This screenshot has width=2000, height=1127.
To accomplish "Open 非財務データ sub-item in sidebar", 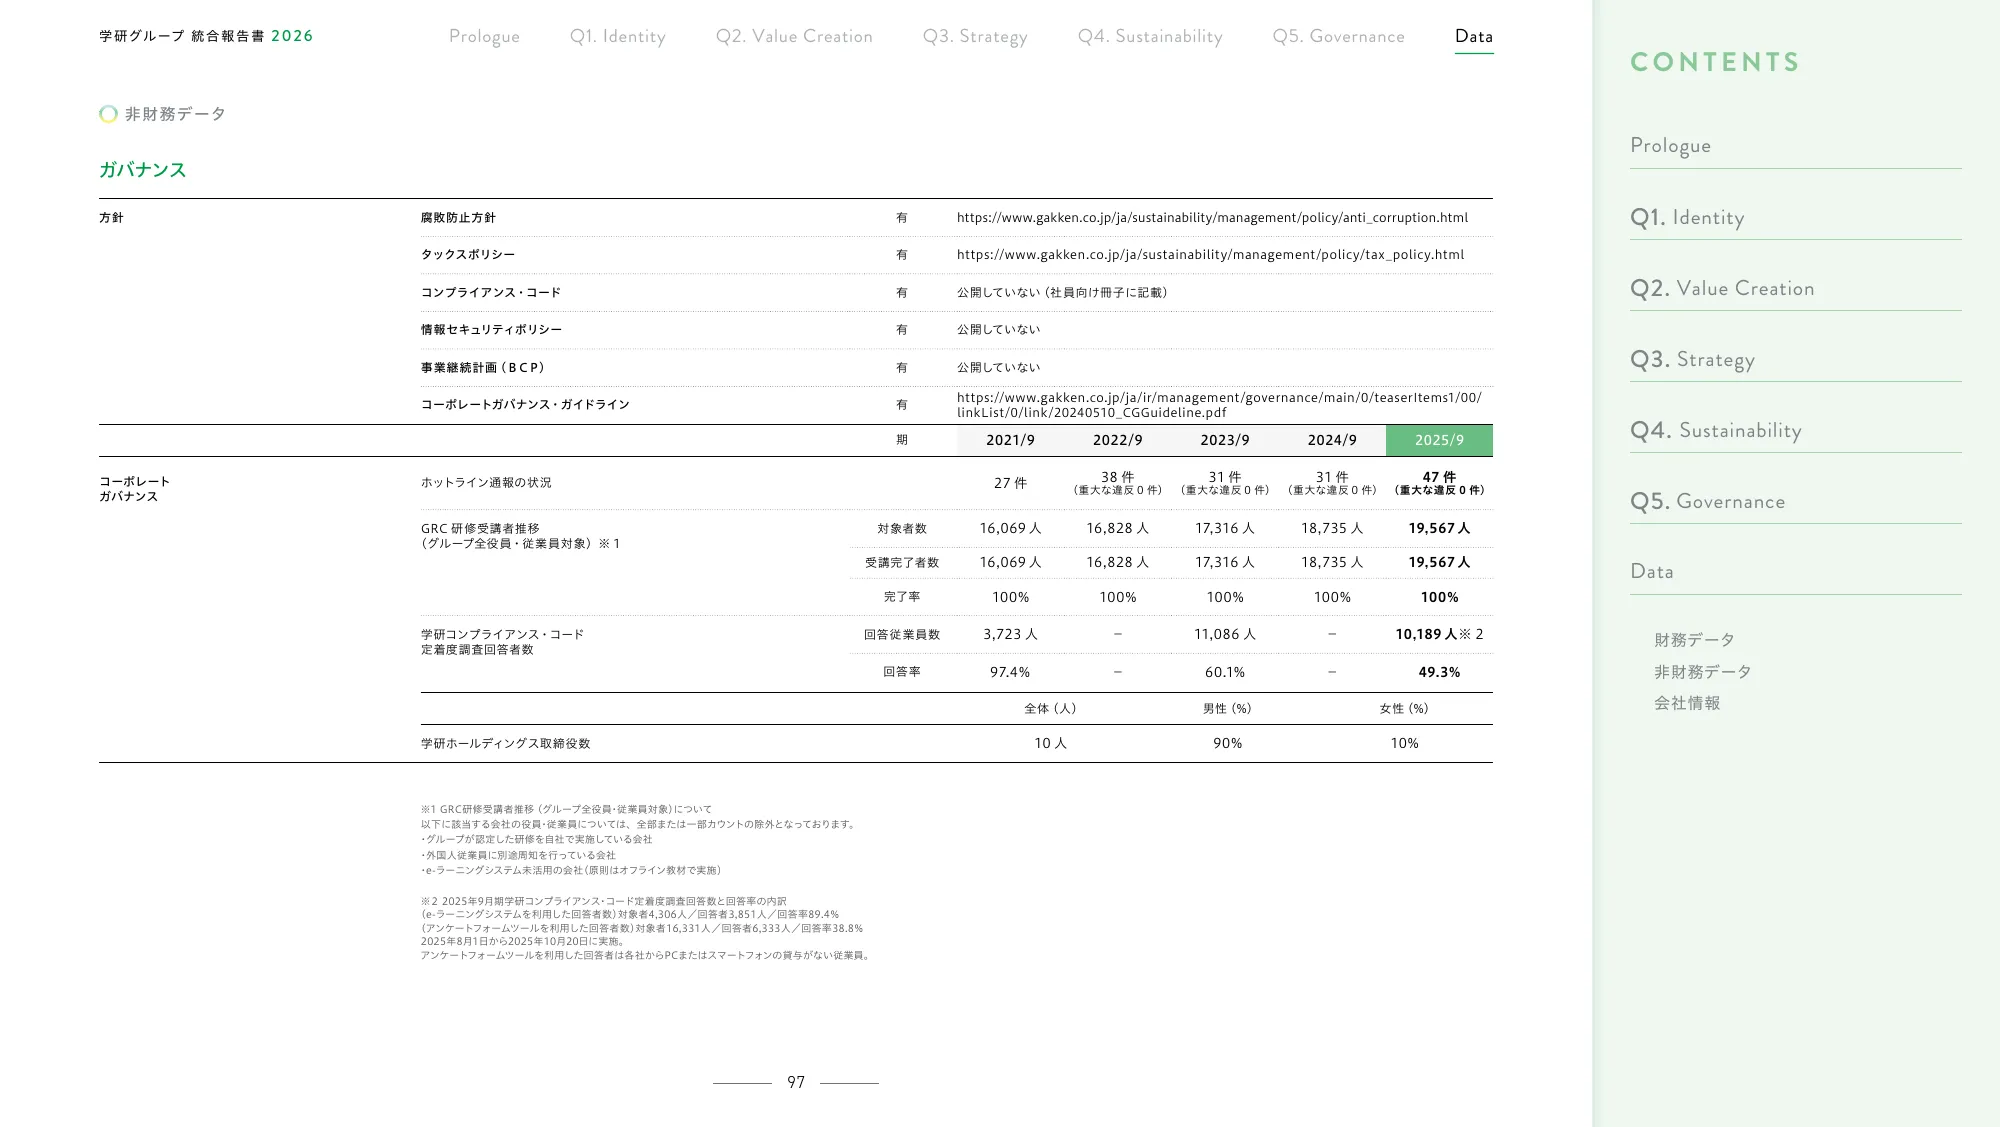I will [x=1702, y=672].
